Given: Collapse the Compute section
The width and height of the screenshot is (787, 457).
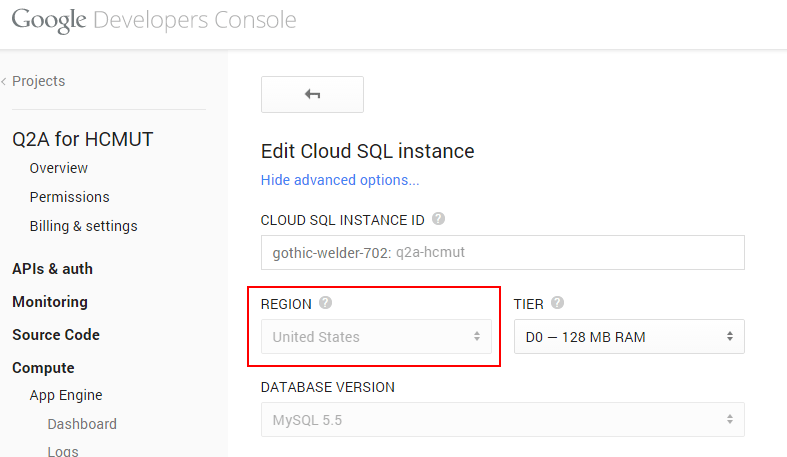Looking at the screenshot, I should [x=43, y=368].
